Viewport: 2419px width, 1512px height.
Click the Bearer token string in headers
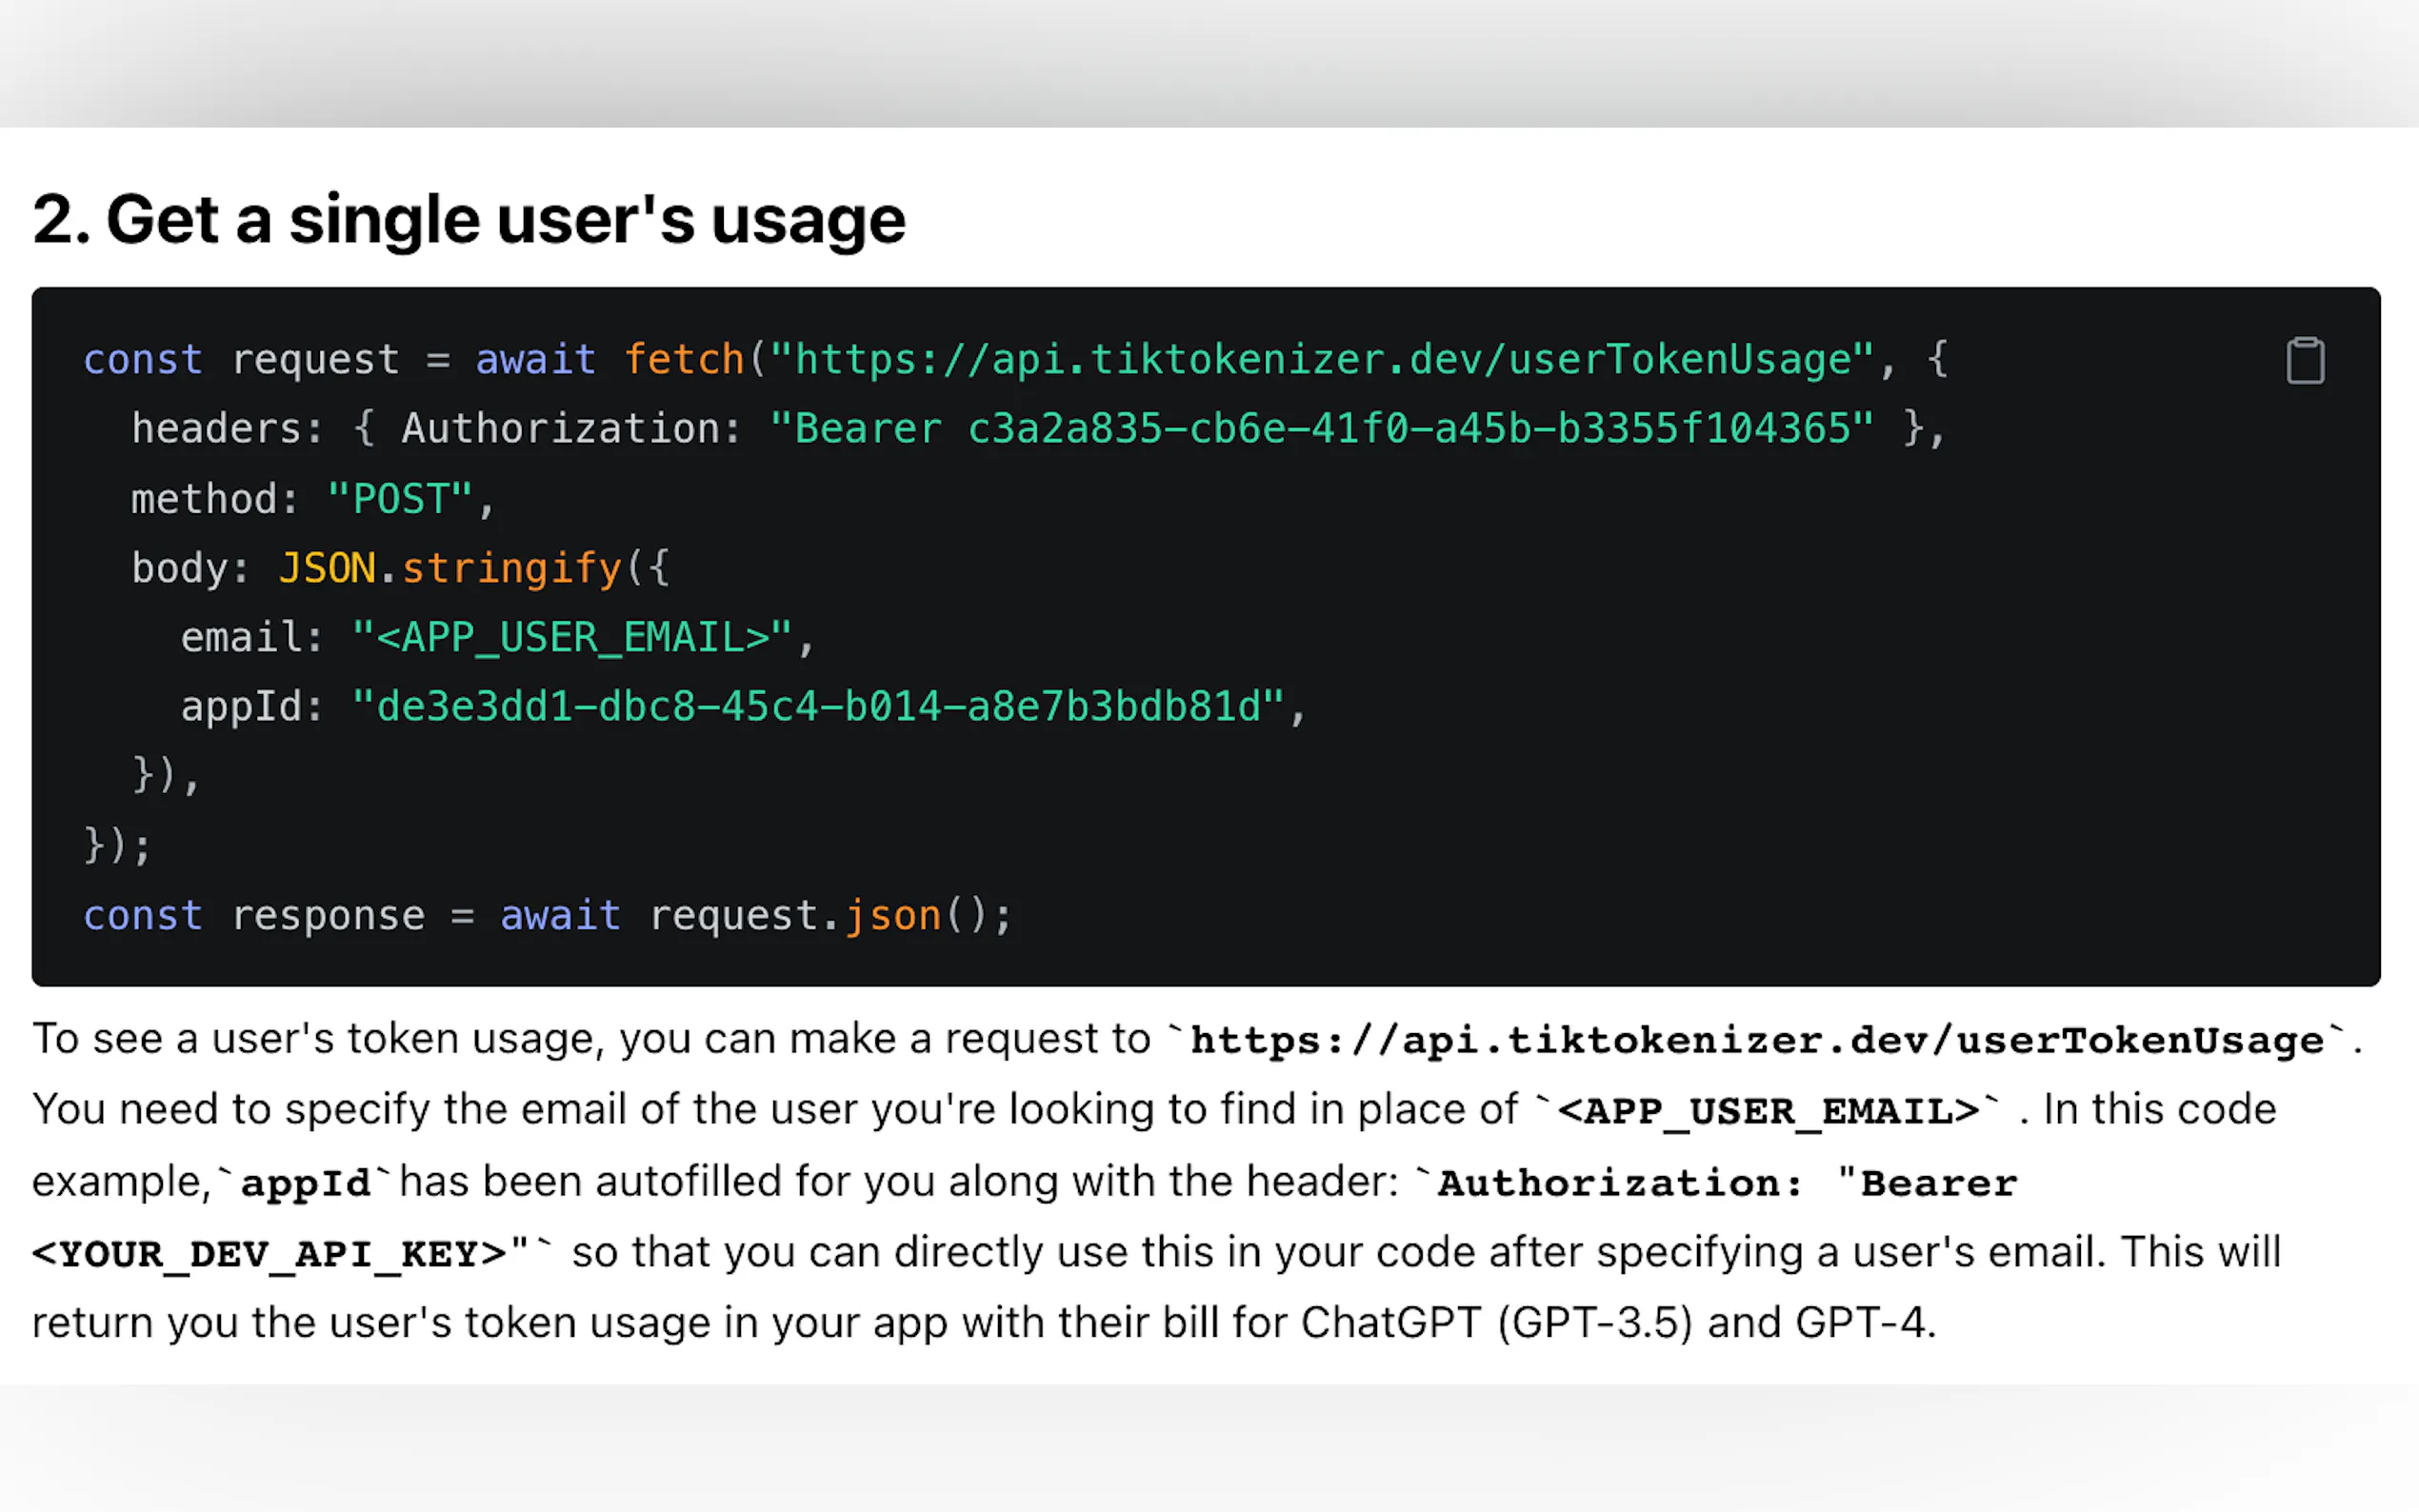[x=1320, y=429]
